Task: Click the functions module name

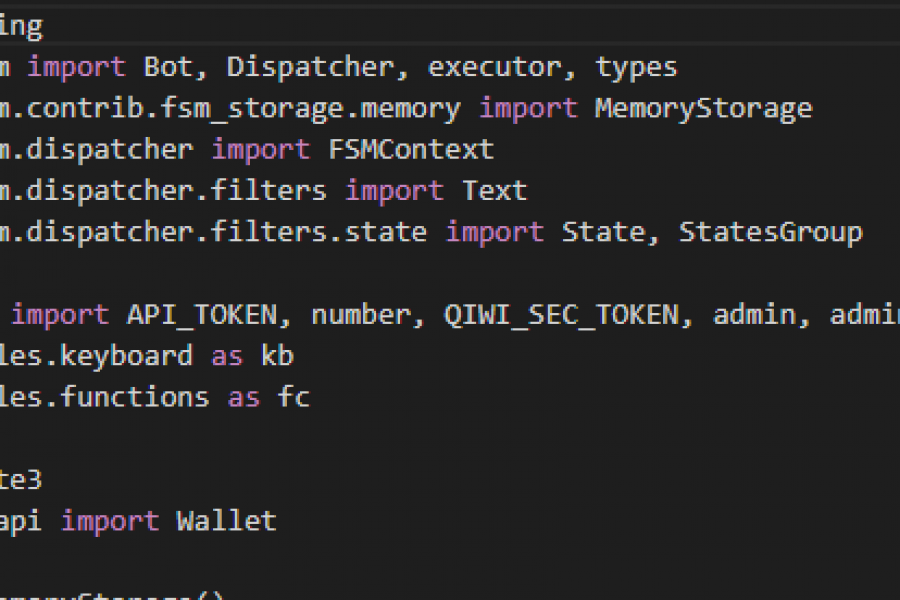Action: [135, 397]
